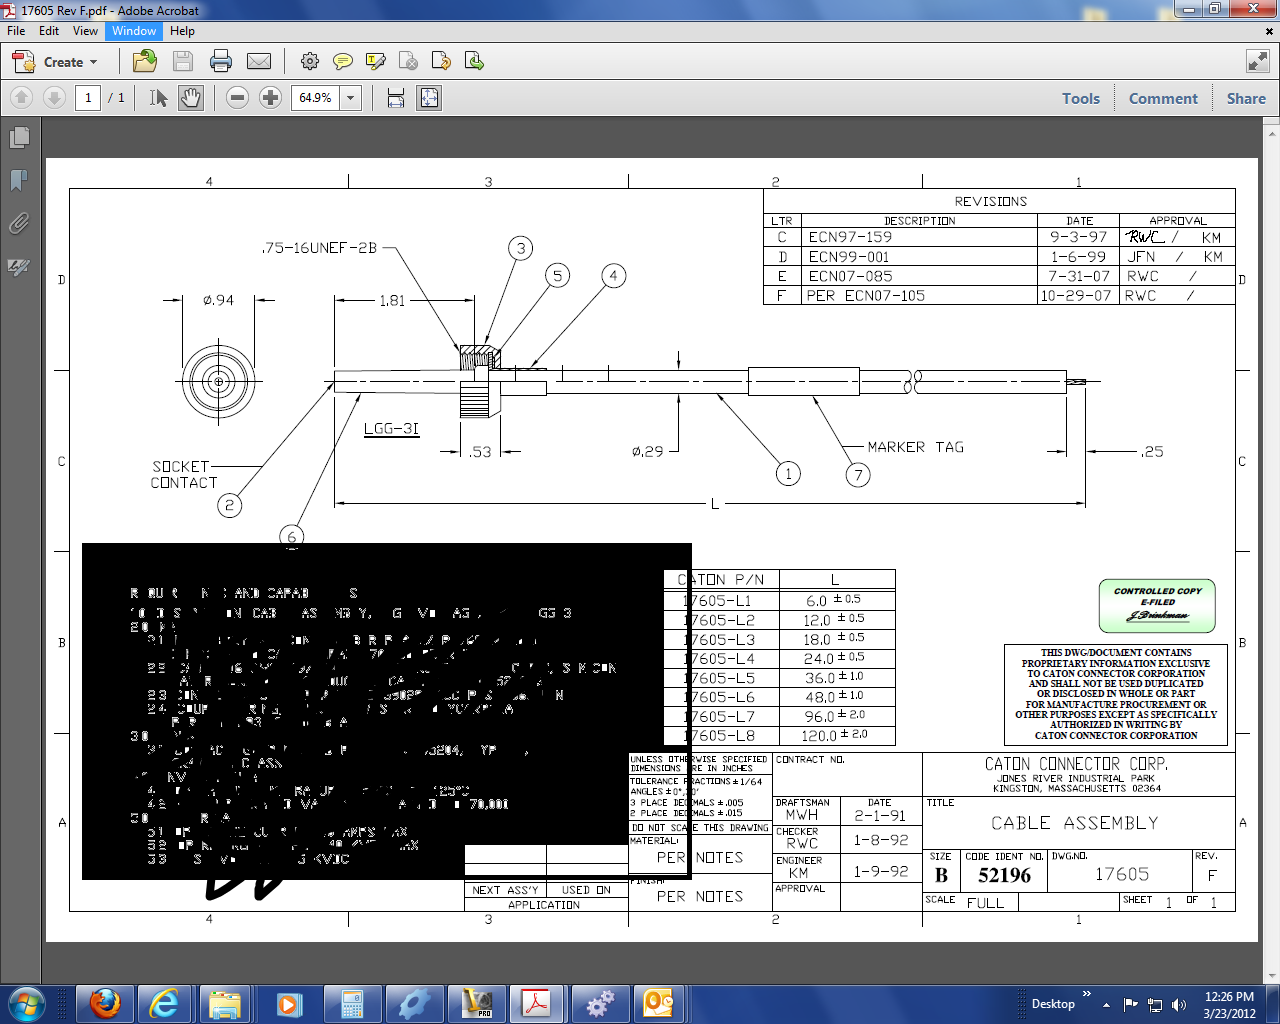Viewport: 1280px width, 1024px height.
Task: Click the Save disk icon
Action: pos(183,62)
